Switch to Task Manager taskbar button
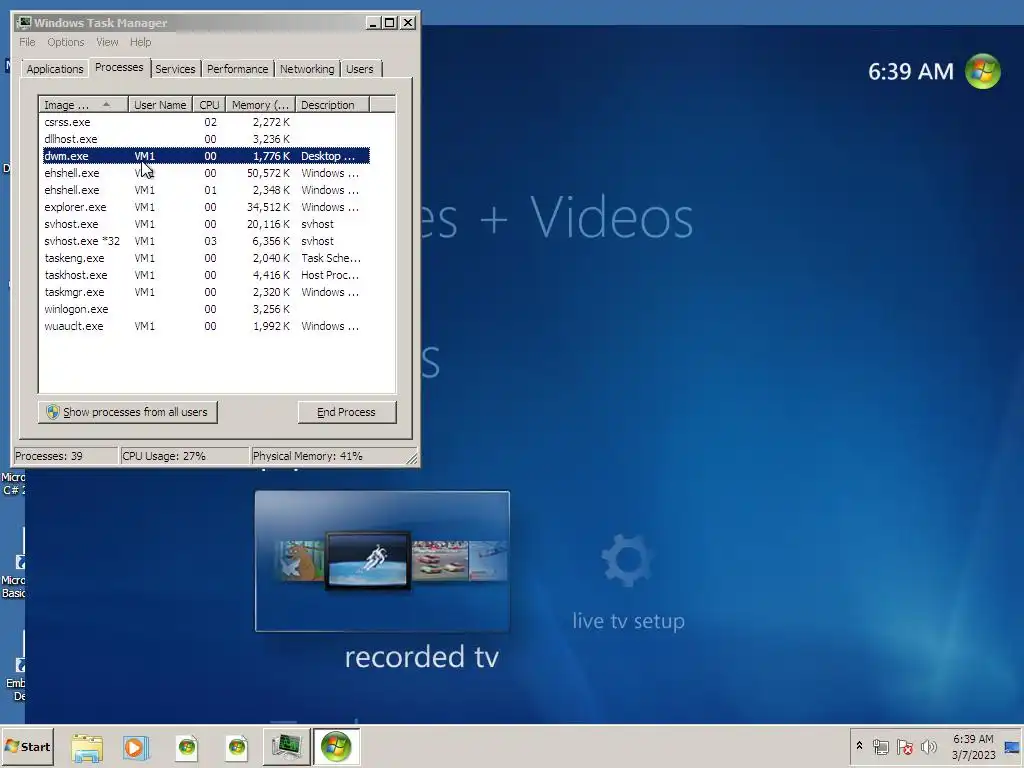This screenshot has width=1024, height=768. click(x=286, y=746)
